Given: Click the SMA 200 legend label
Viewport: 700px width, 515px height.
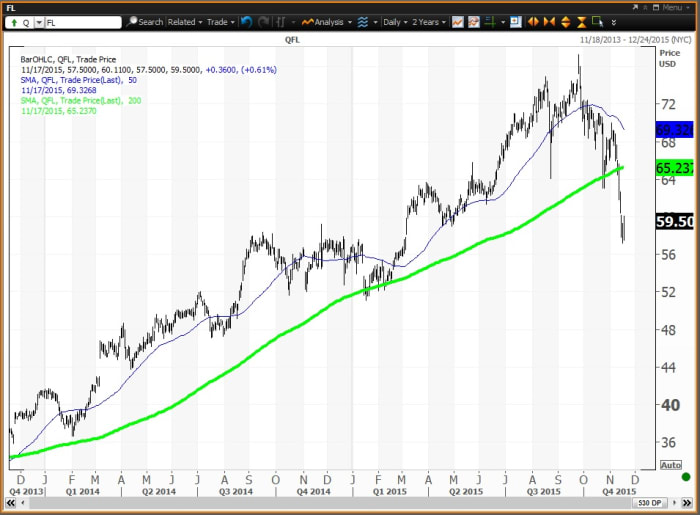Looking at the screenshot, I should (x=81, y=100).
